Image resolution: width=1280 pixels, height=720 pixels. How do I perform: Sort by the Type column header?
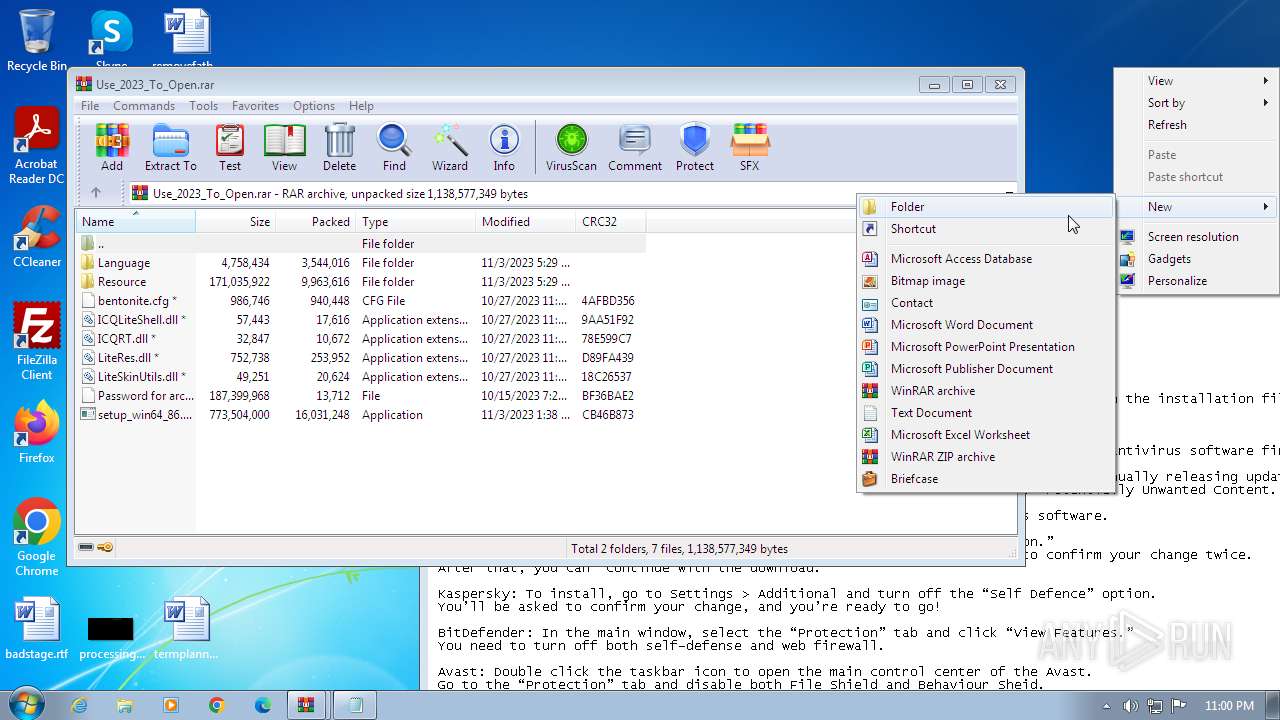415,222
